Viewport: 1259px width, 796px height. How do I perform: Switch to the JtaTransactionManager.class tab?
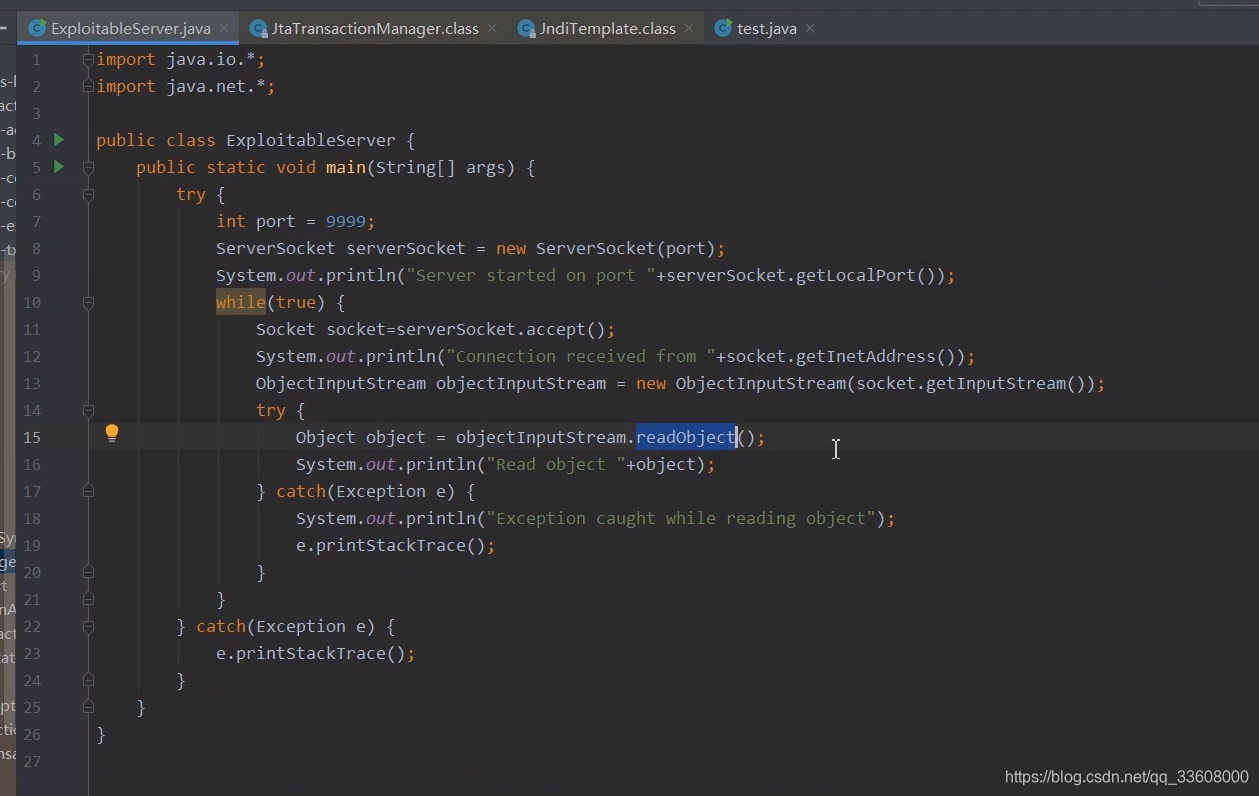(x=374, y=28)
